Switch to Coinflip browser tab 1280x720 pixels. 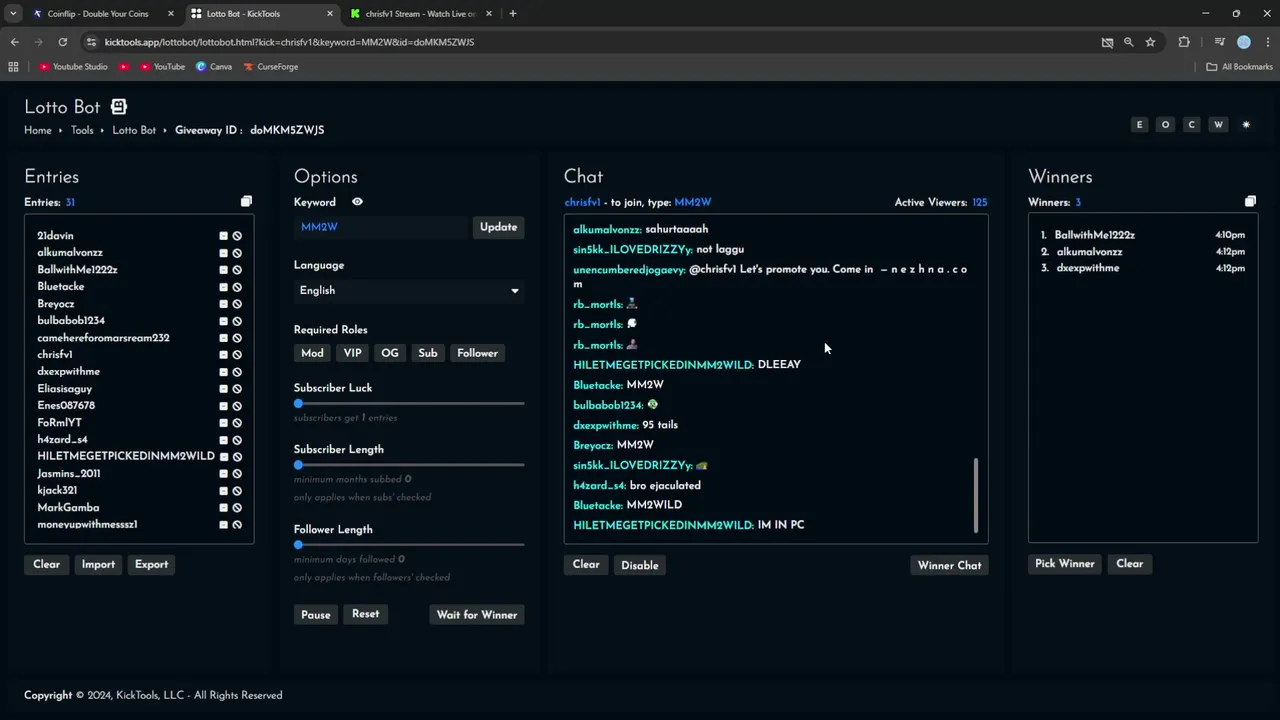coord(104,14)
